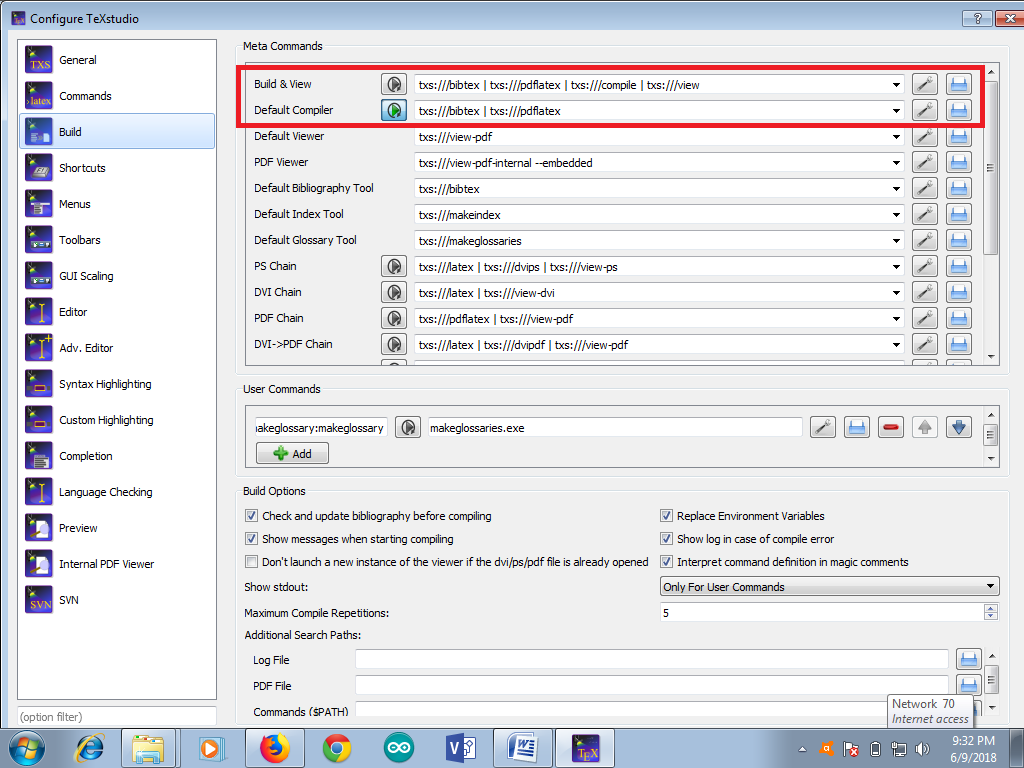Add a new user command
The image size is (1024, 768).
coord(292,453)
